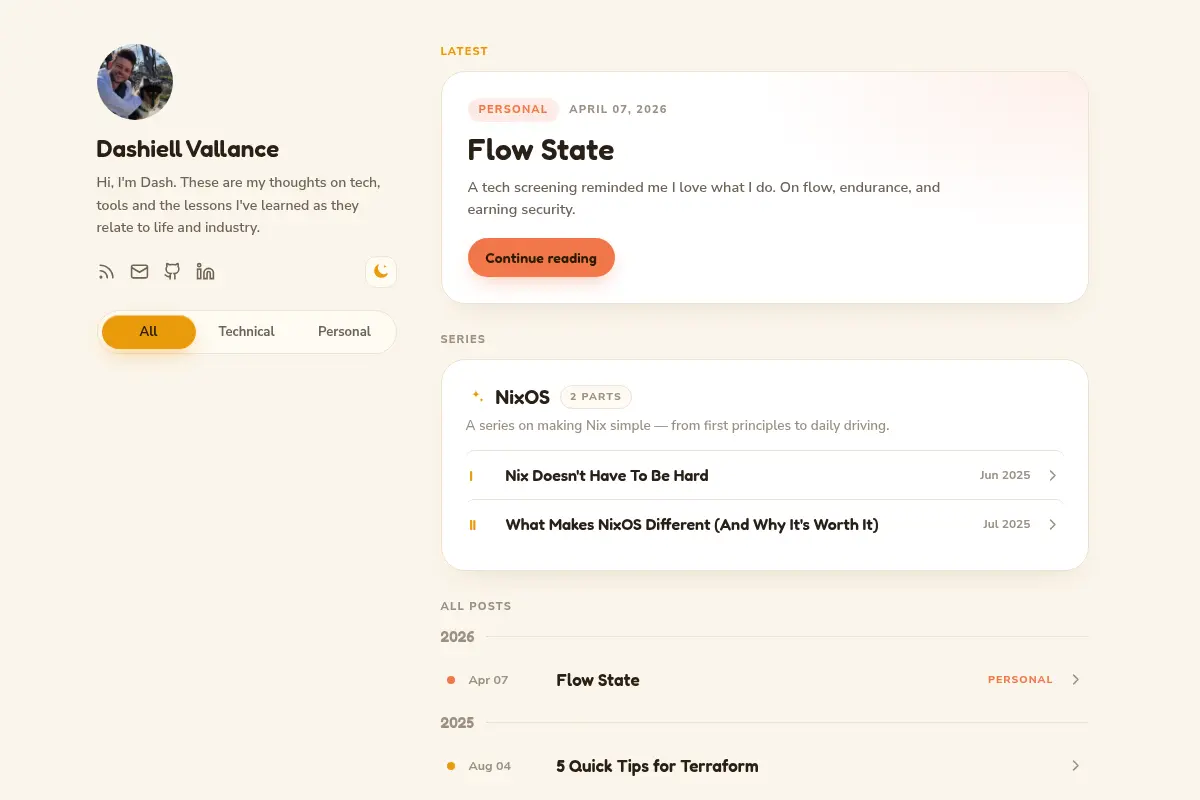The width and height of the screenshot is (1200, 800).
Task: Open the GitHub profile icon
Action: [x=172, y=272]
